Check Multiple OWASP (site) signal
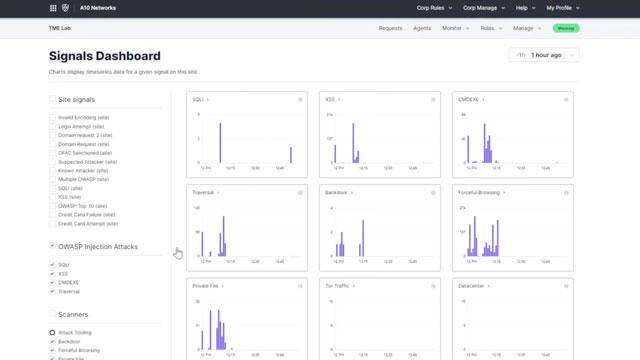The height and width of the screenshot is (360, 640). [52, 179]
